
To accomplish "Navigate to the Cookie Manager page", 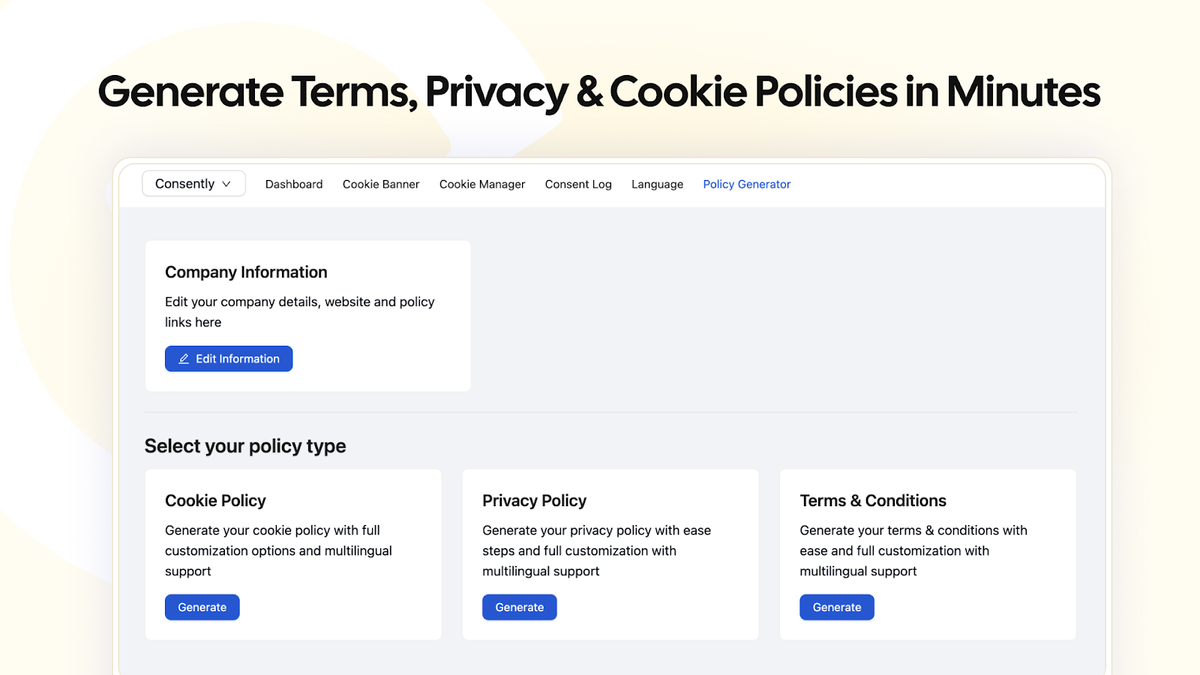I will coord(482,184).
